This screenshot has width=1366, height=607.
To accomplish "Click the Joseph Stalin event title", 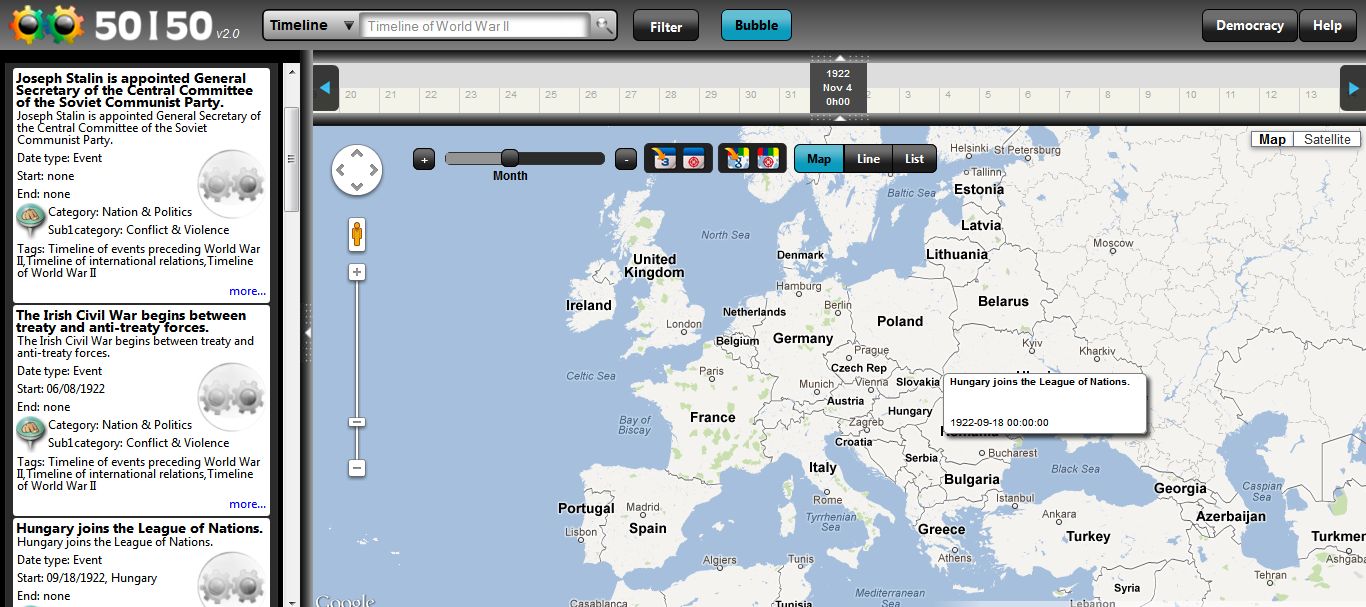I will point(135,90).
